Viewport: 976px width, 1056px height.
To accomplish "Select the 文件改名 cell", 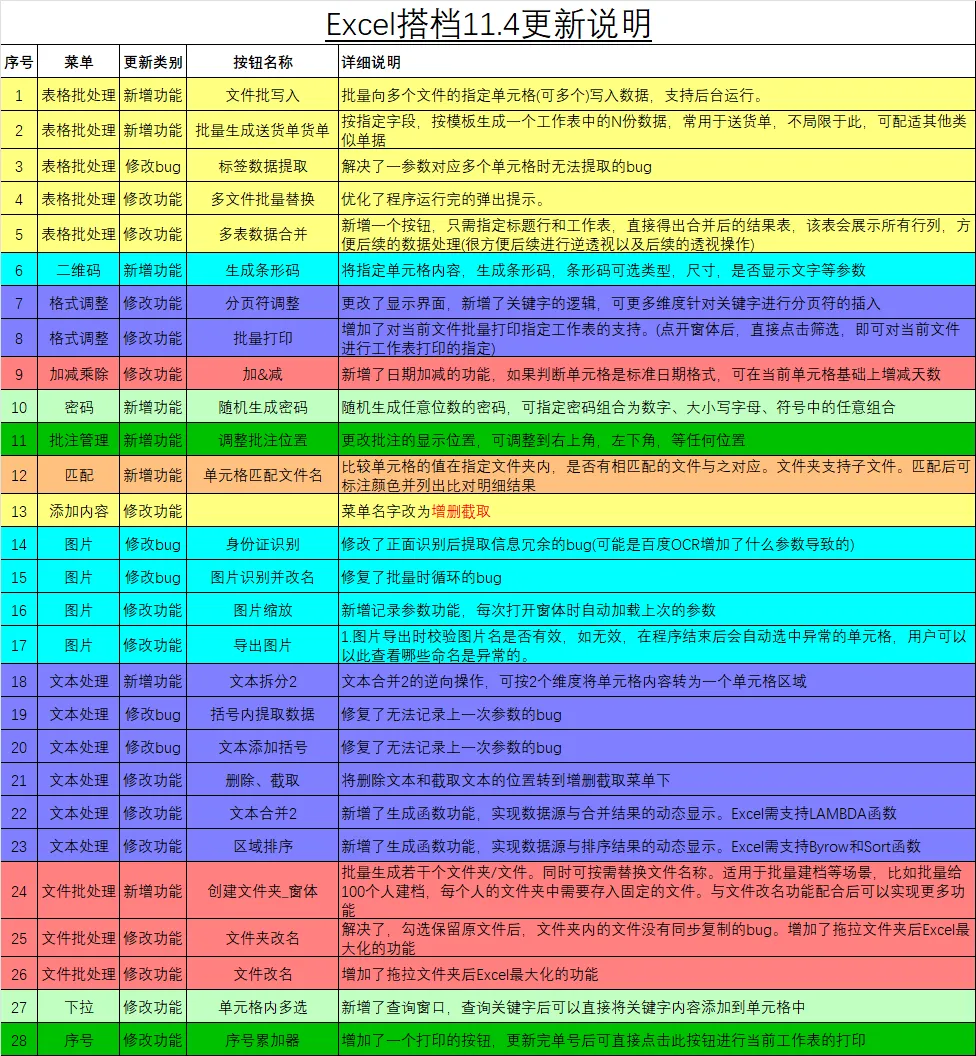I will tap(263, 974).
